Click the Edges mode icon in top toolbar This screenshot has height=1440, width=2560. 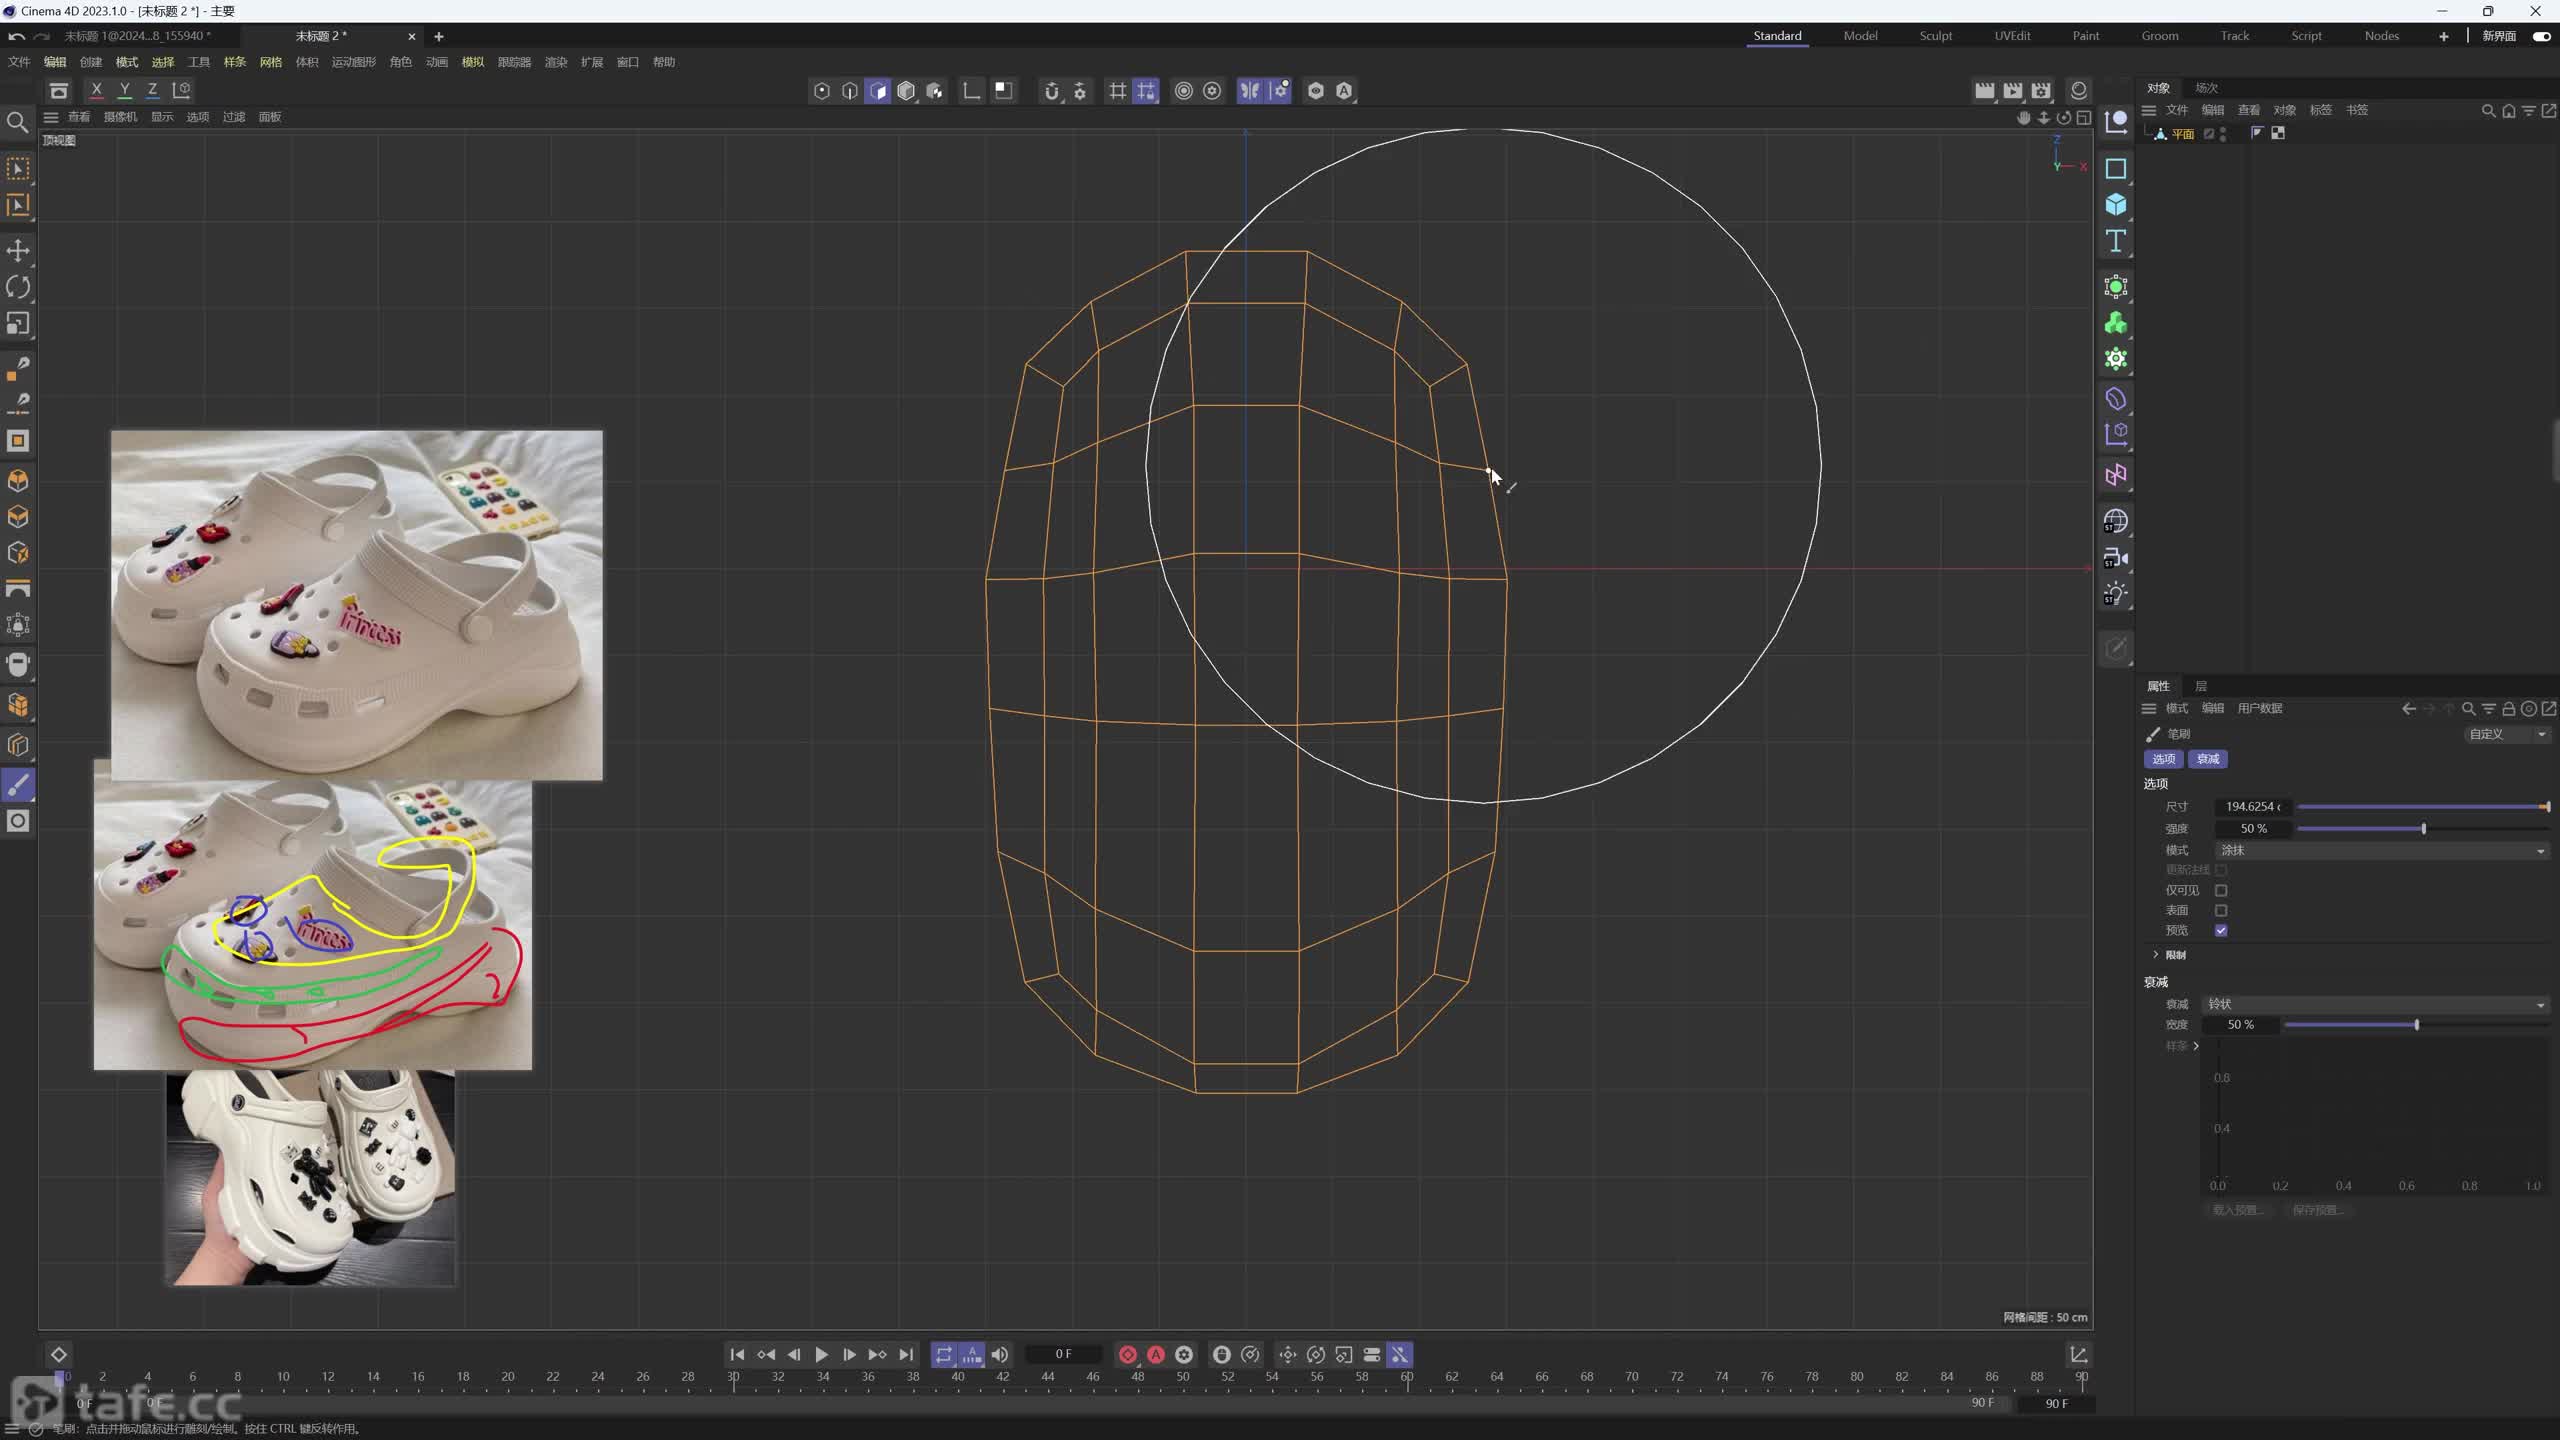pos(849,91)
